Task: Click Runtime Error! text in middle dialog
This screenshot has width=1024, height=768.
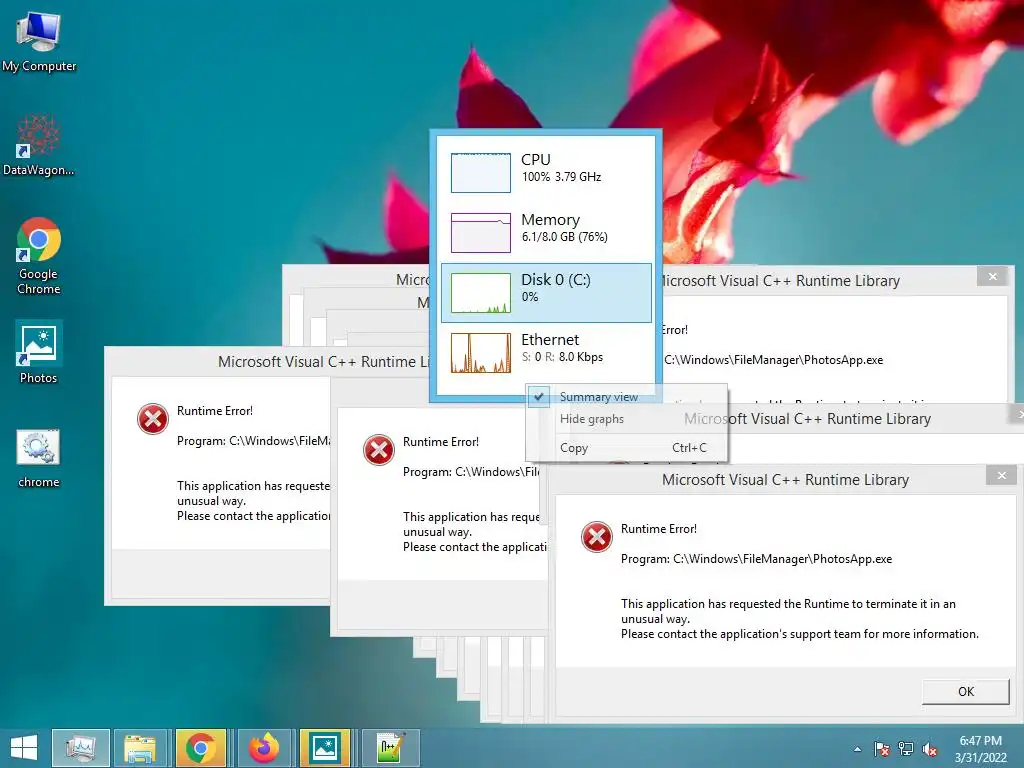Action: tap(441, 442)
